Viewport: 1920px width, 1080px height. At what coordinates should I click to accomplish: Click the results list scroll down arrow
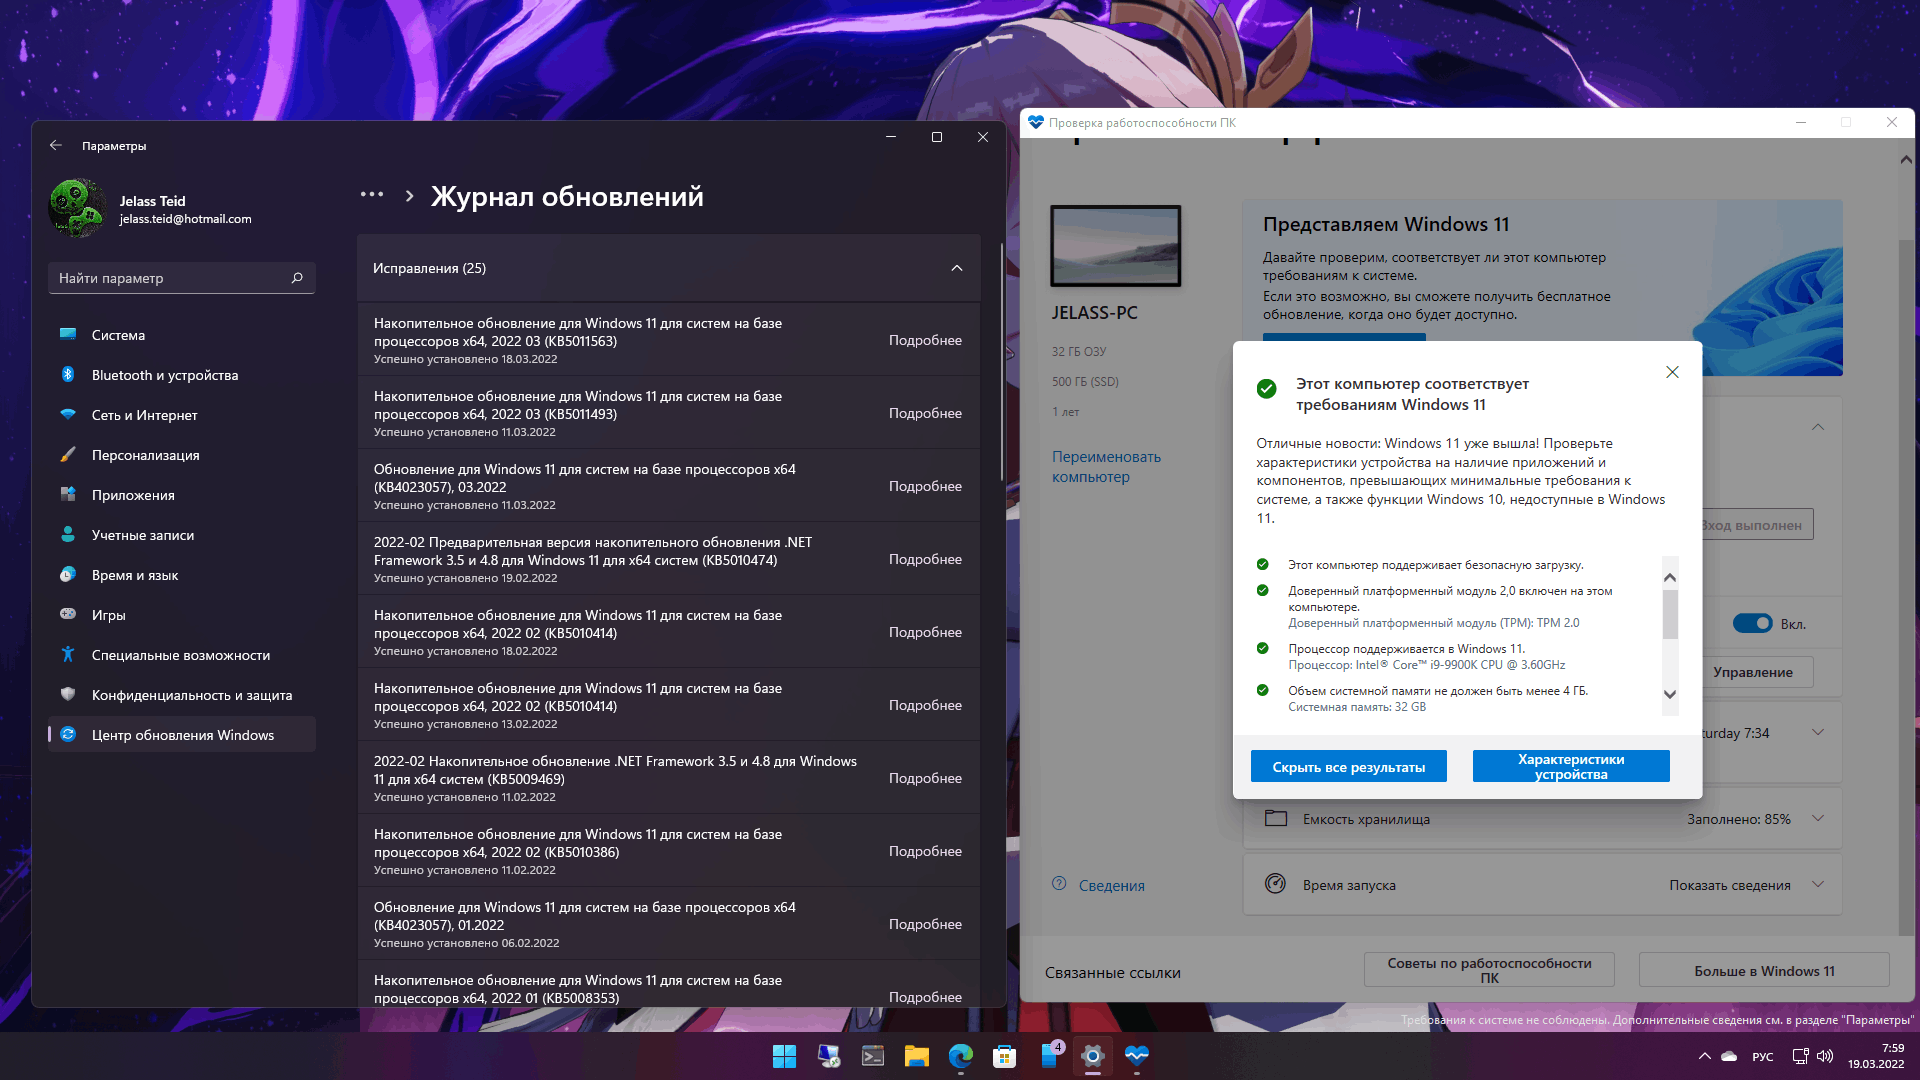point(1669,694)
